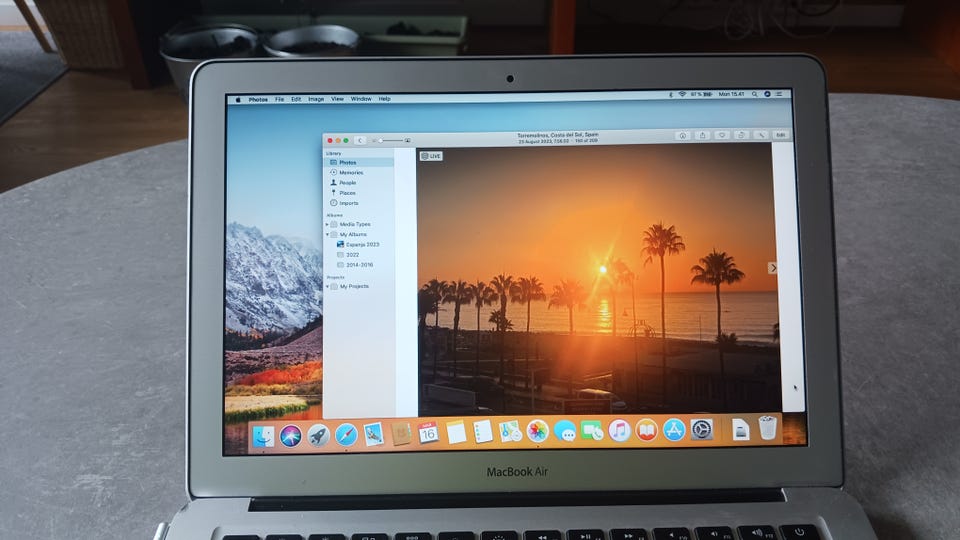
Task: Click the Edit button in Photos
Action: tap(781, 135)
